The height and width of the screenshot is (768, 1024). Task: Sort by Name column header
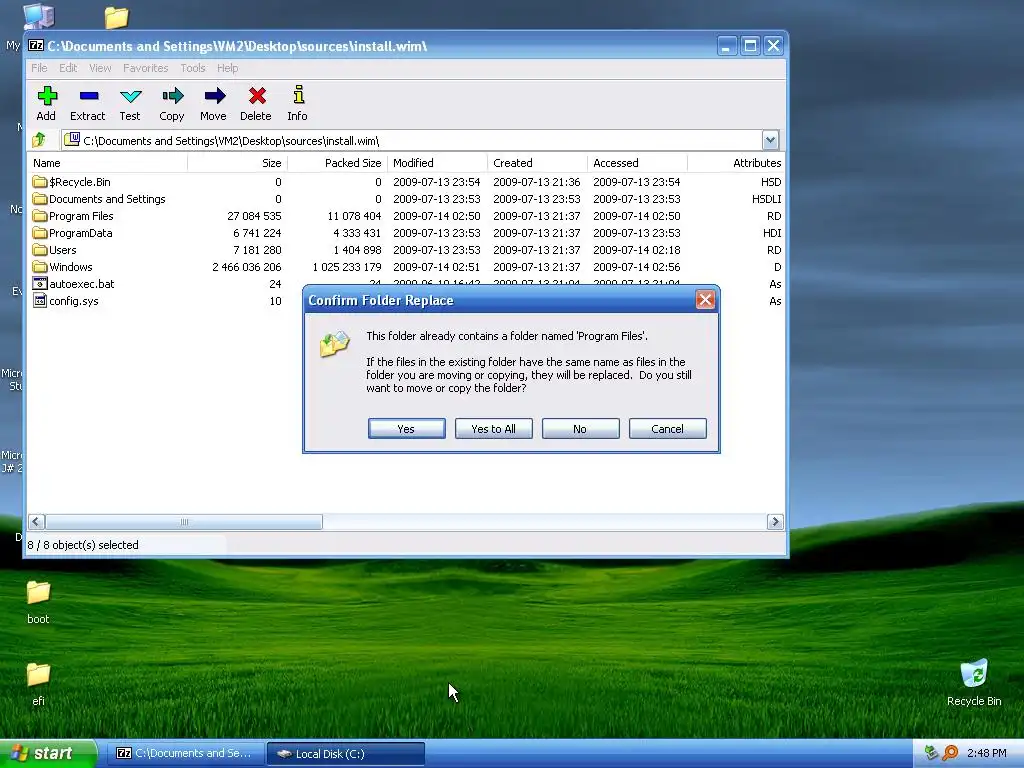(108, 163)
